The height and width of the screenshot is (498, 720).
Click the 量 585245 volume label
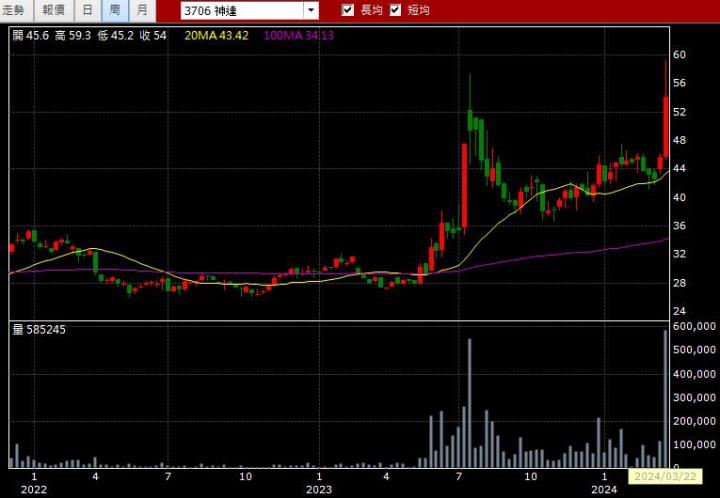click(38, 329)
